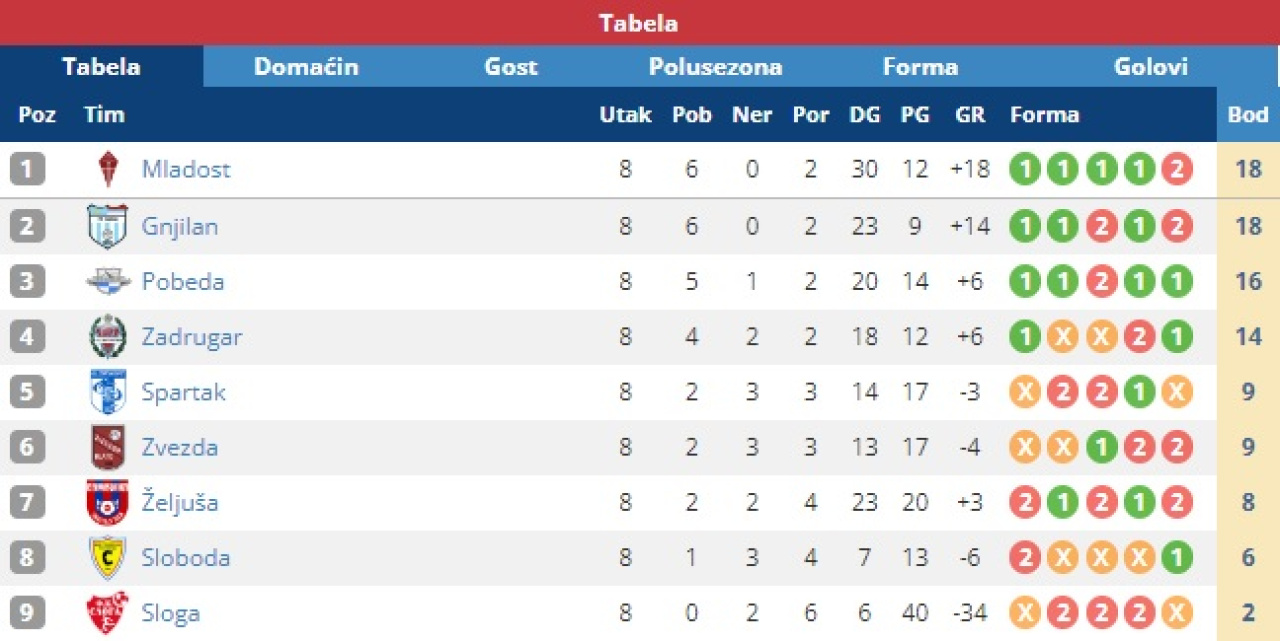This screenshot has width=1280, height=641.
Task: Click the Bod column header
Action: click(x=1248, y=114)
